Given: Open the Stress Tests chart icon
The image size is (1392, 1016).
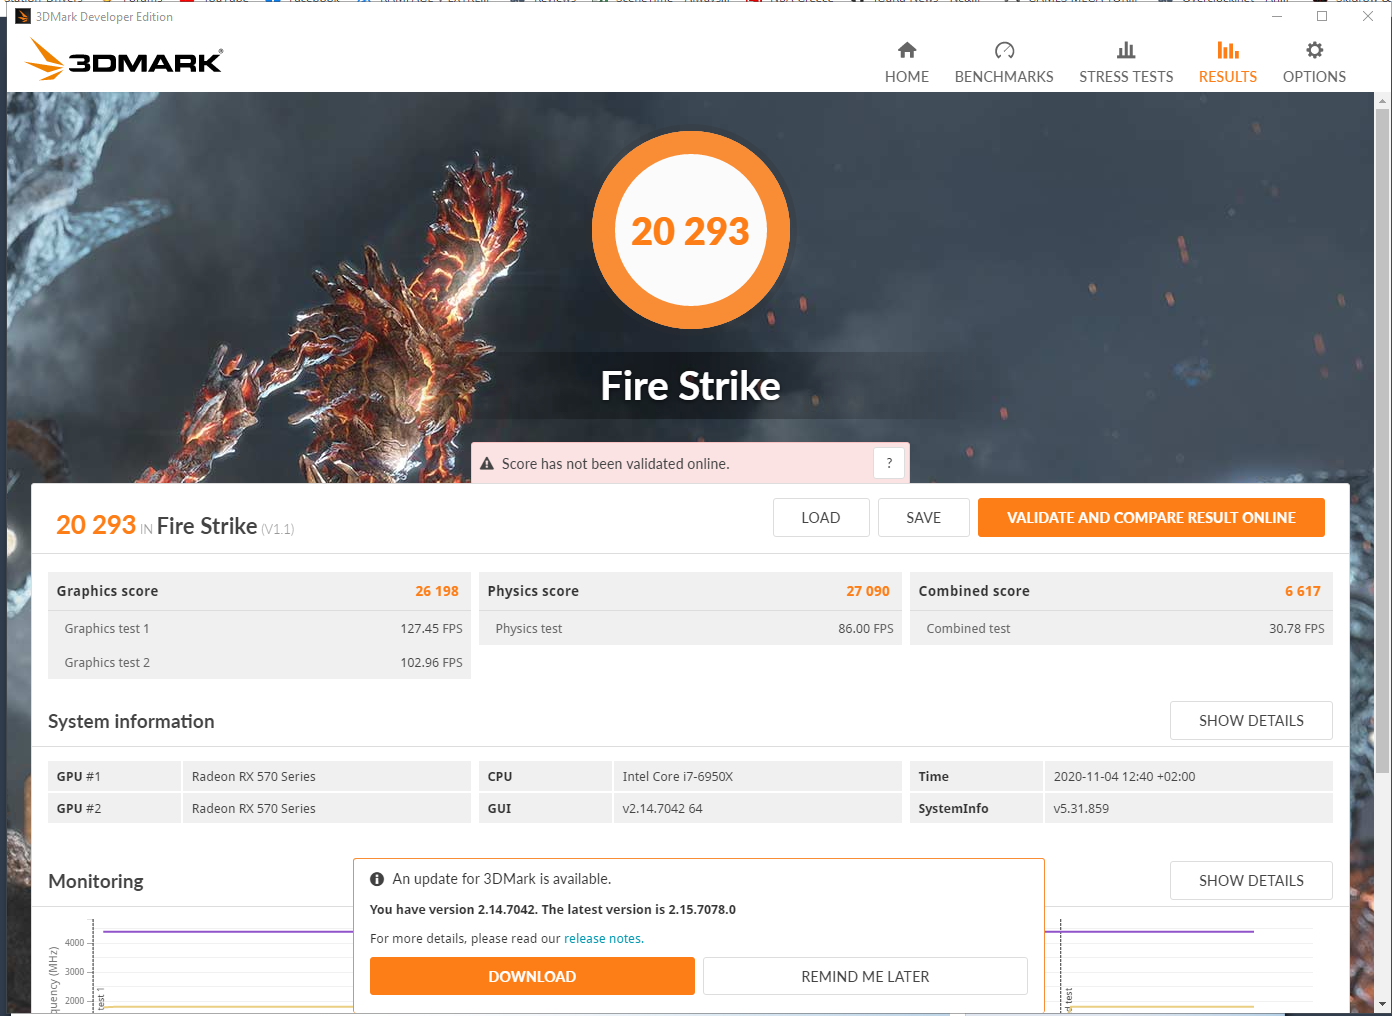Looking at the screenshot, I should pos(1126,50).
